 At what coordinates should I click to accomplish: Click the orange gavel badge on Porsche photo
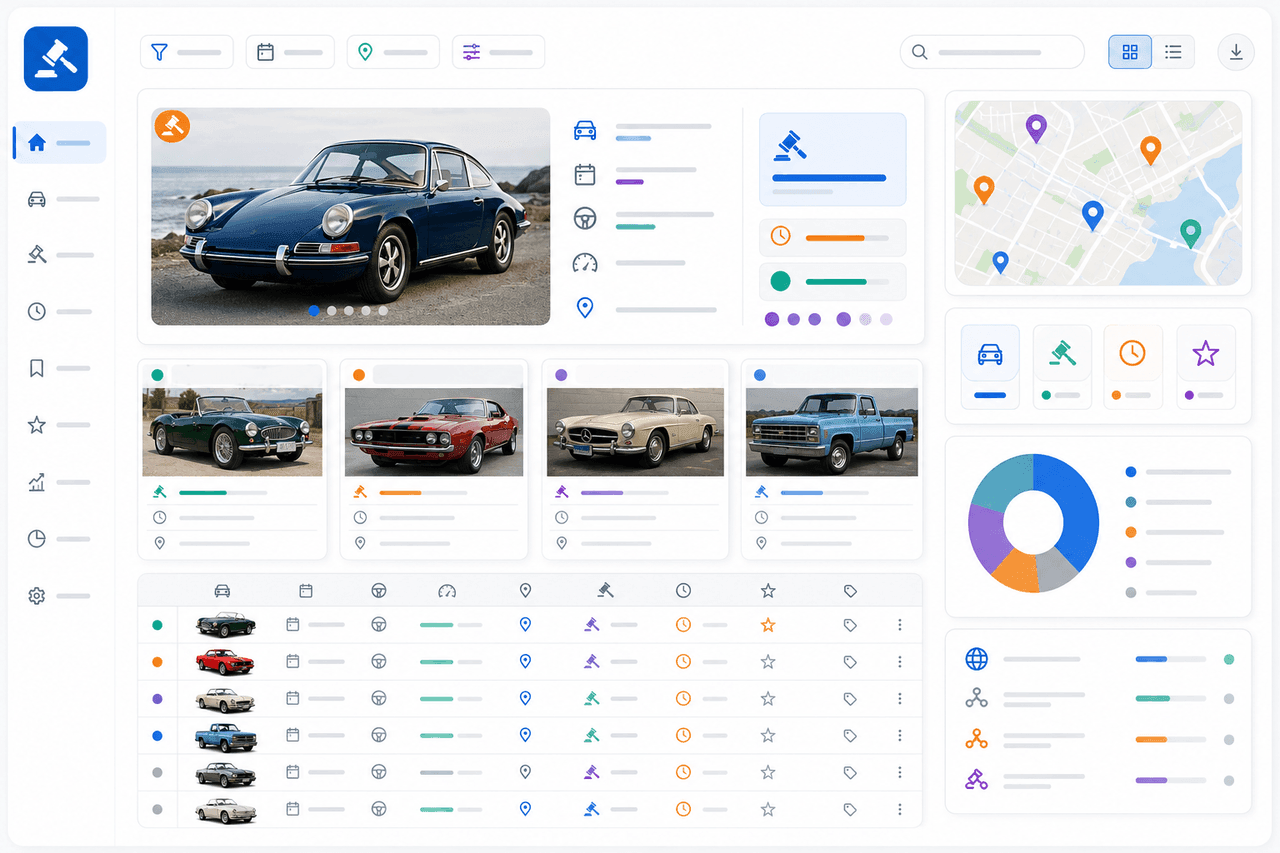coord(172,126)
